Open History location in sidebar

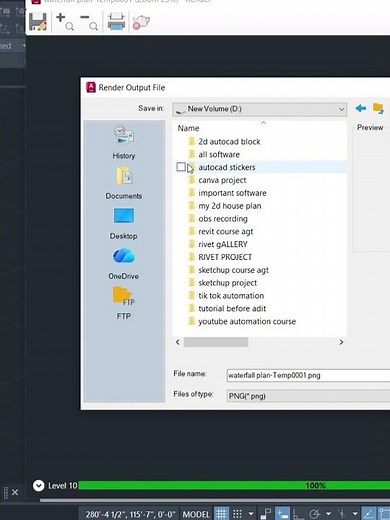124,143
